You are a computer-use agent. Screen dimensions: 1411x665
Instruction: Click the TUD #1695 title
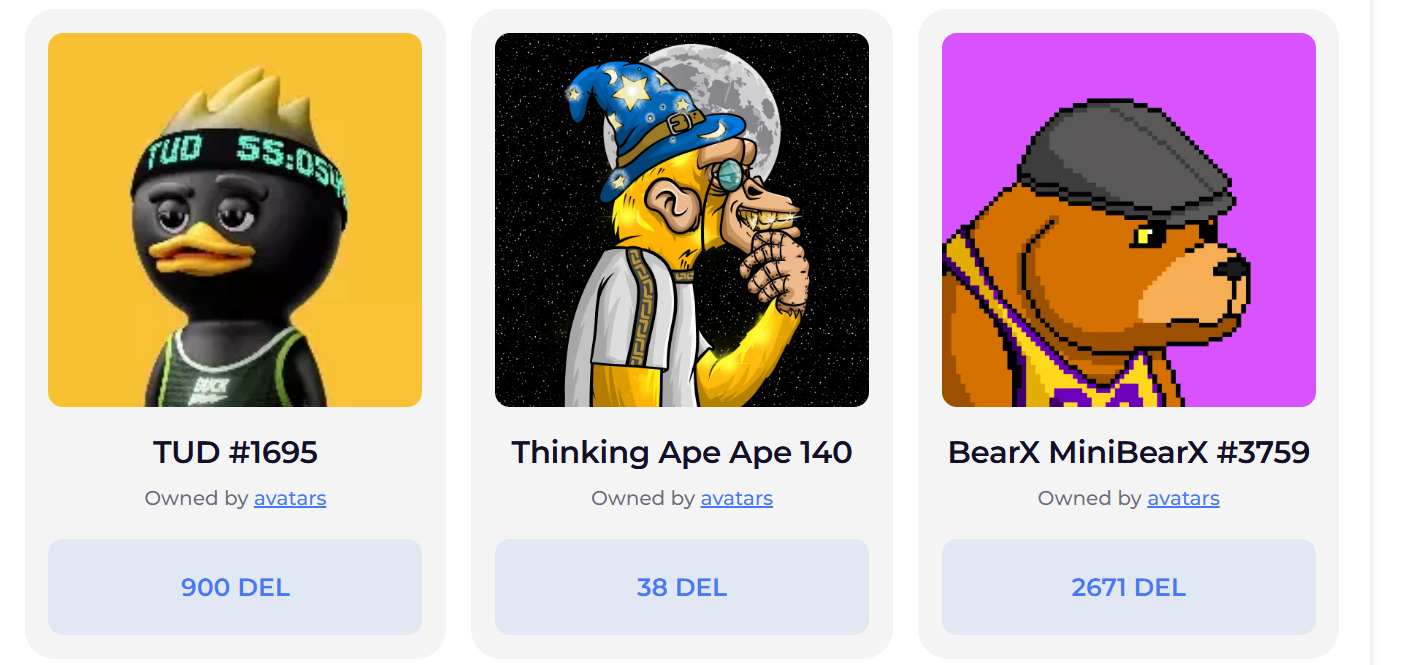[235, 452]
